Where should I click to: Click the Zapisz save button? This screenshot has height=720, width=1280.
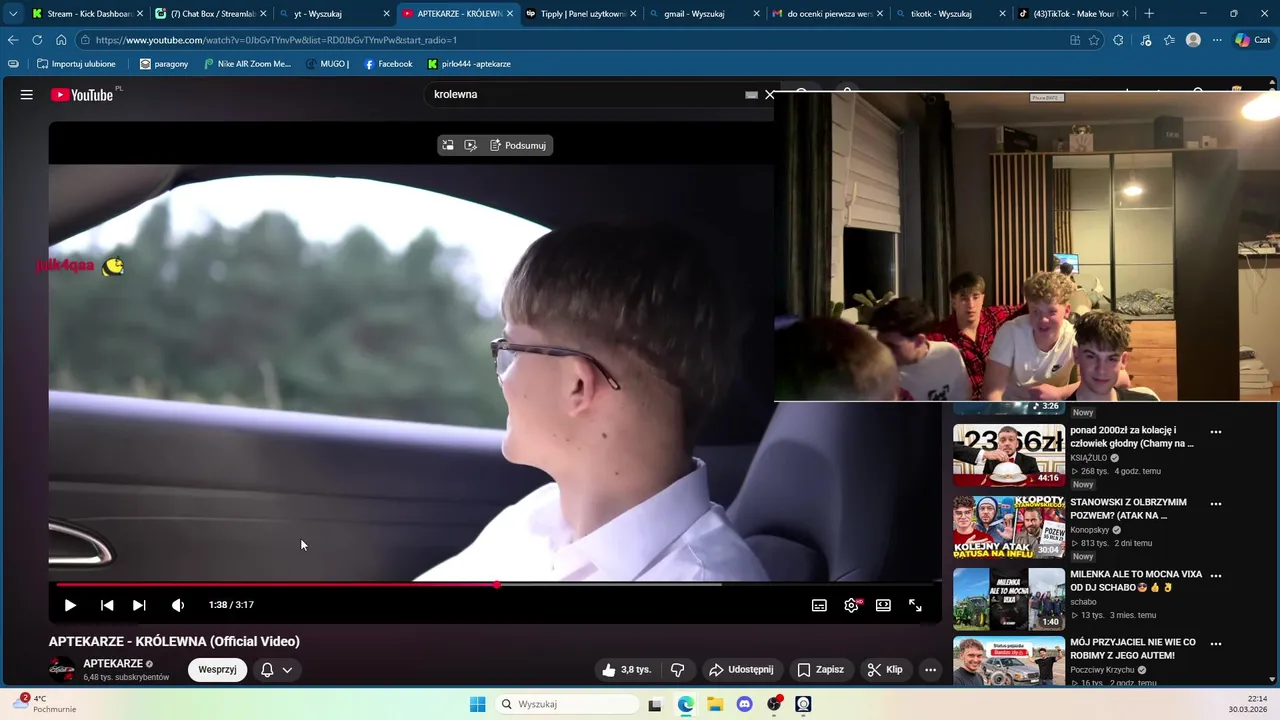click(x=820, y=670)
